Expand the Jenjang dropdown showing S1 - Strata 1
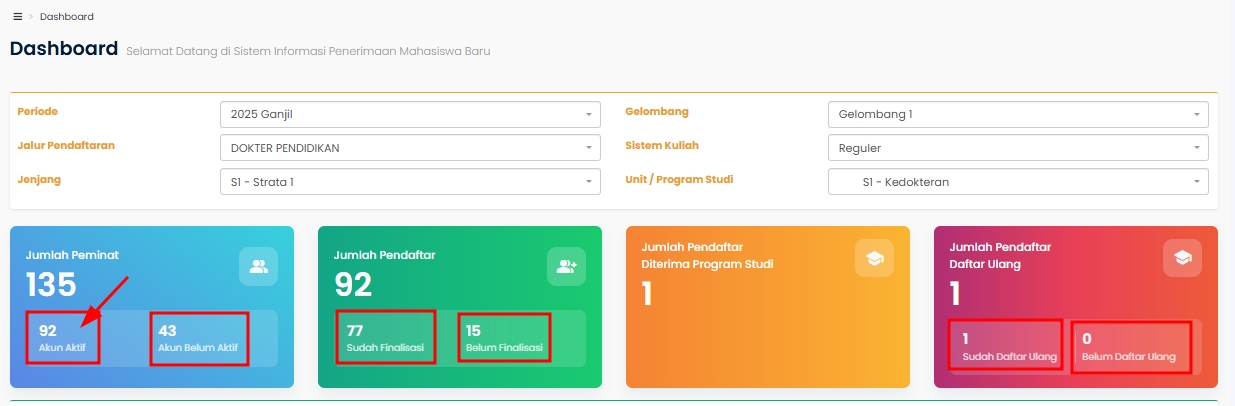The width and height of the screenshot is (1235, 406). pyautogui.click(x=410, y=182)
